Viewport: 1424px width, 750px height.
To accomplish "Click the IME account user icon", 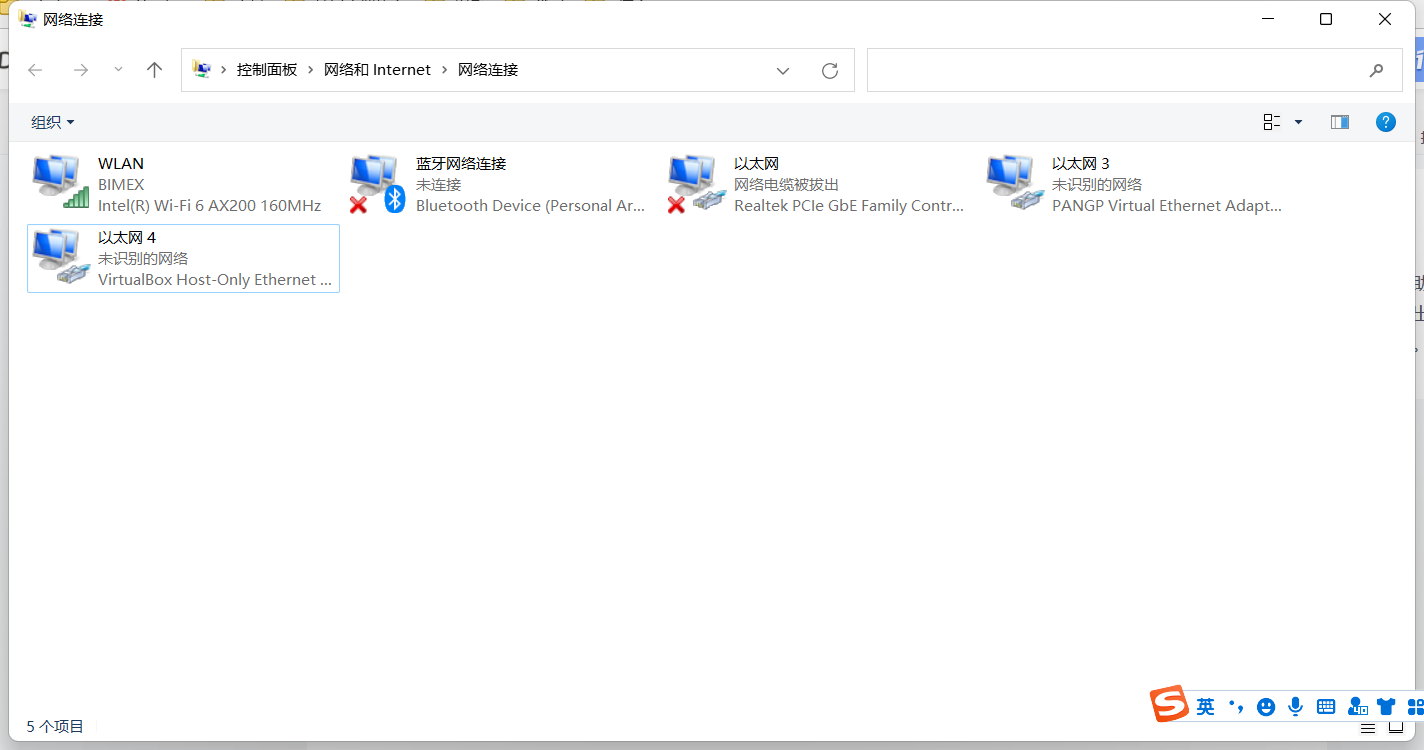I will click(x=1357, y=707).
